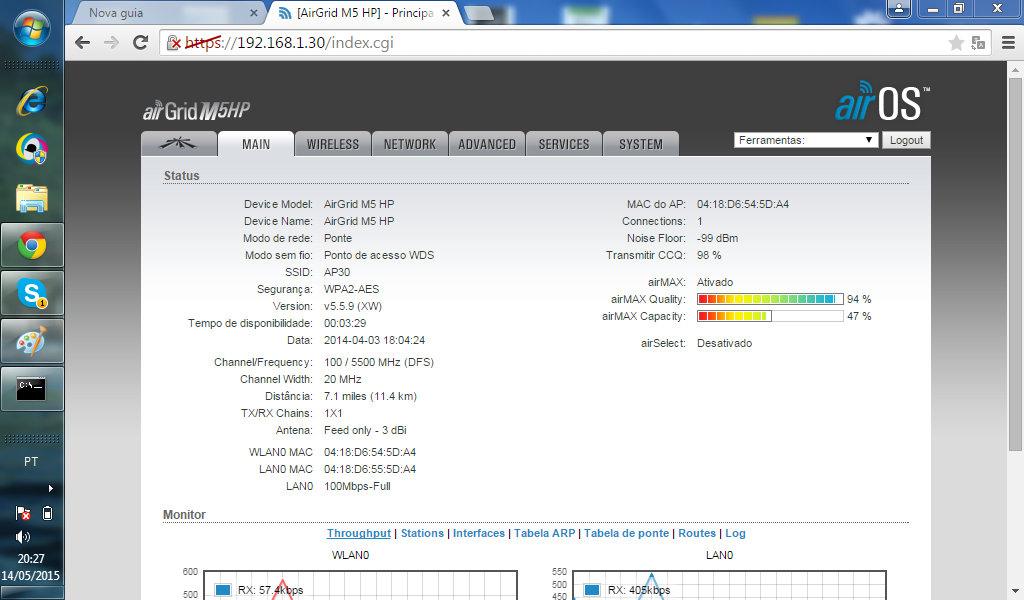This screenshot has width=1024, height=600.
Task: Open the Throughput monitor link
Action: pyautogui.click(x=359, y=533)
